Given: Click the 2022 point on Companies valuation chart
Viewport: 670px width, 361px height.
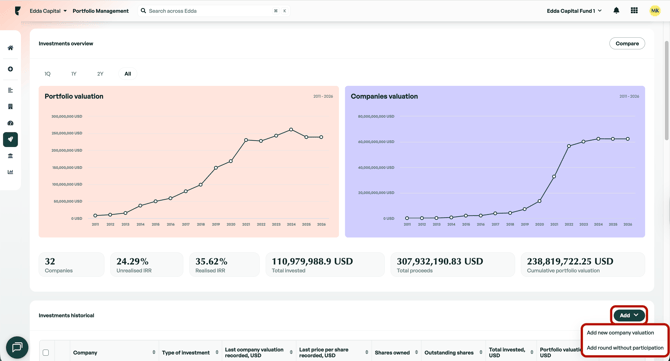Looking at the screenshot, I should (569, 146).
